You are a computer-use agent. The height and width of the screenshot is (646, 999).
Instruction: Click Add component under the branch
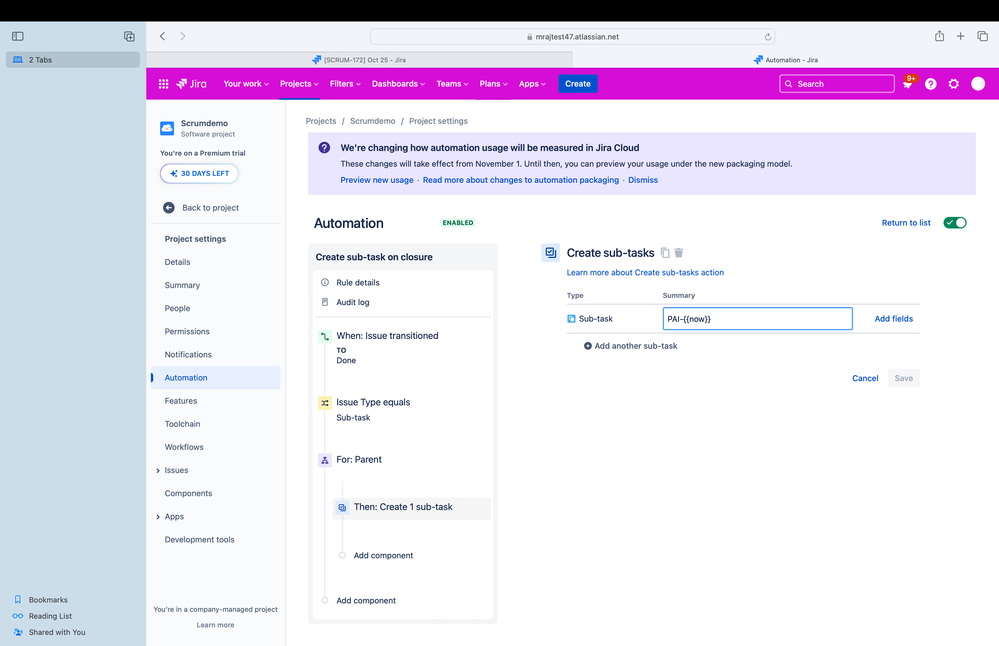coord(383,556)
